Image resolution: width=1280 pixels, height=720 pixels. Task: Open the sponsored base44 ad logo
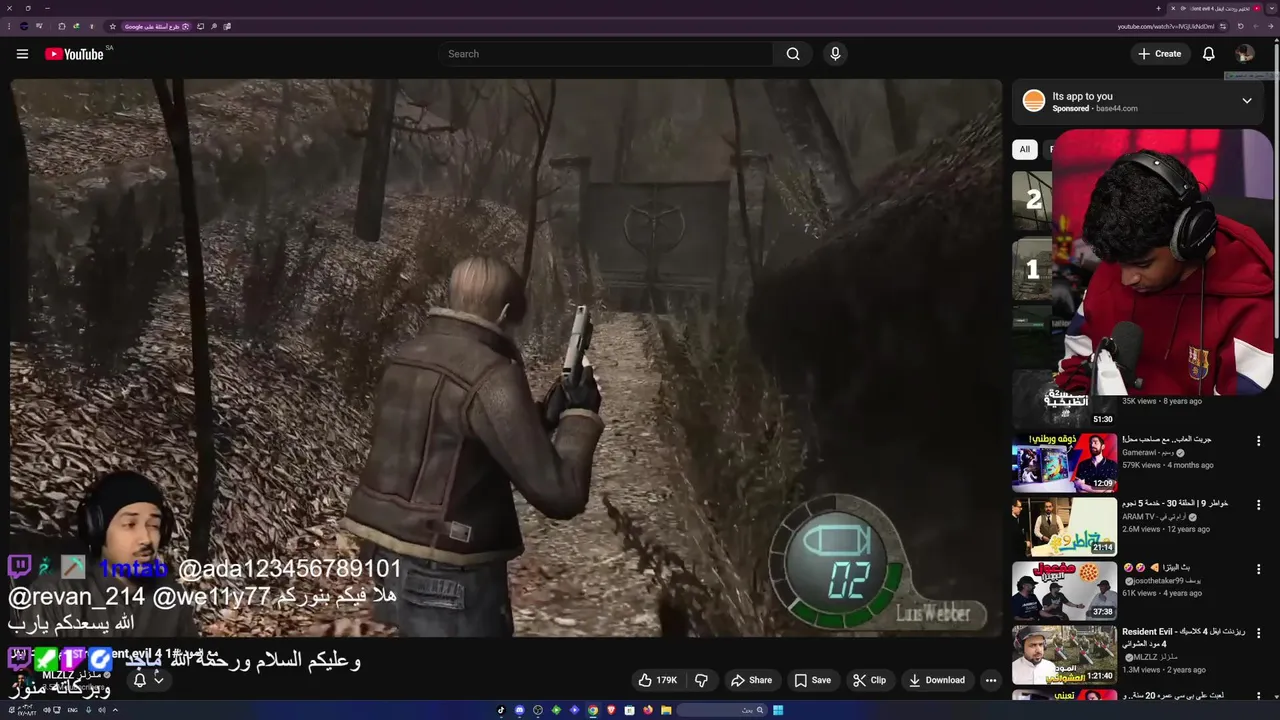click(1034, 101)
